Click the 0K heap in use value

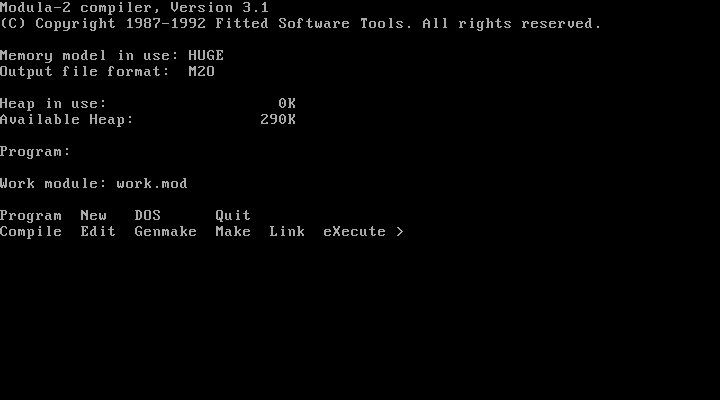287,104
